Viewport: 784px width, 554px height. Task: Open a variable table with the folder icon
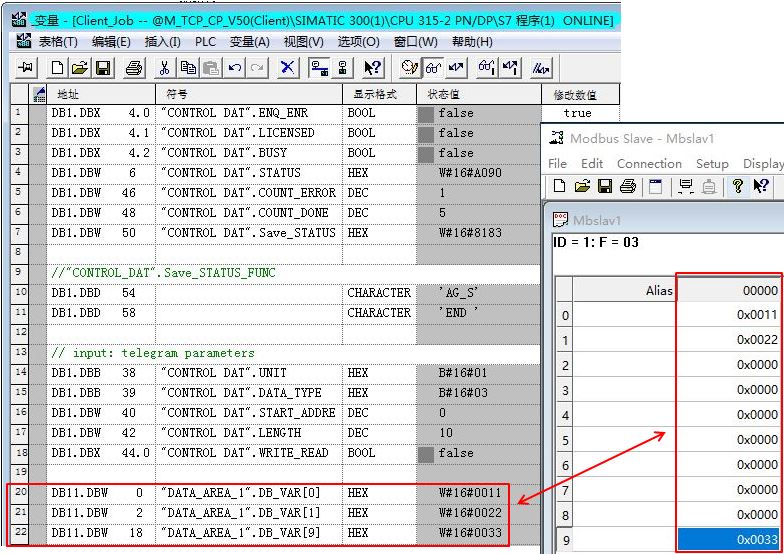click(80, 68)
